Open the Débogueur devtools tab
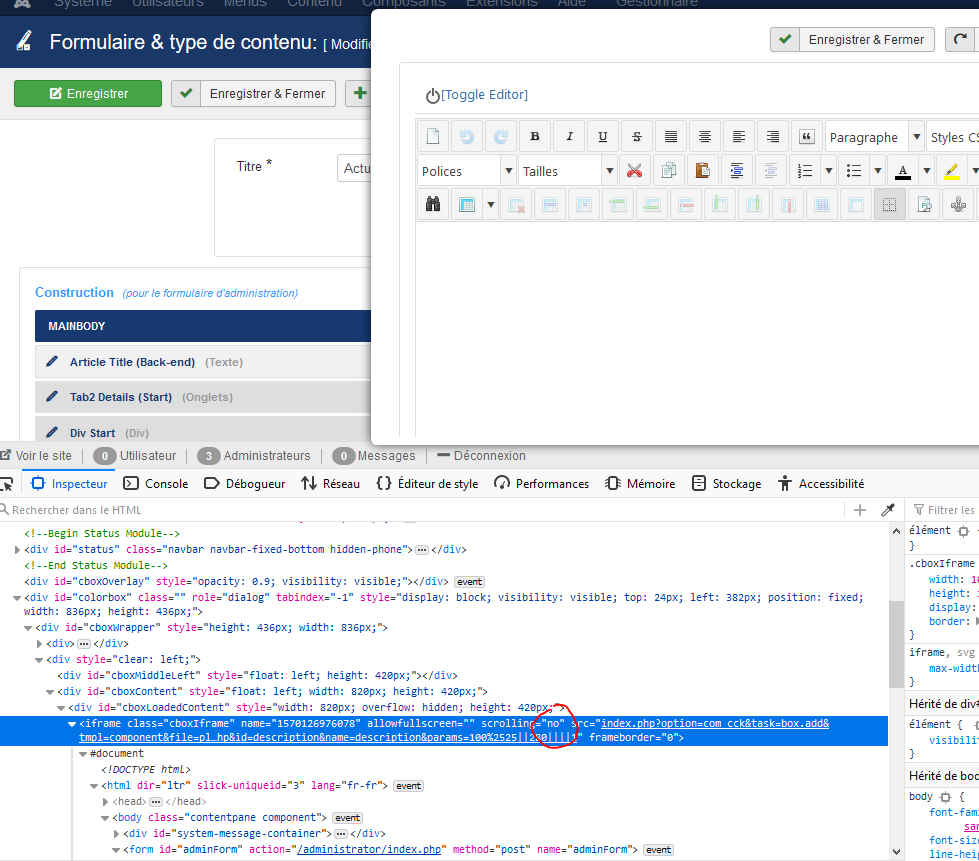 (245, 484)
